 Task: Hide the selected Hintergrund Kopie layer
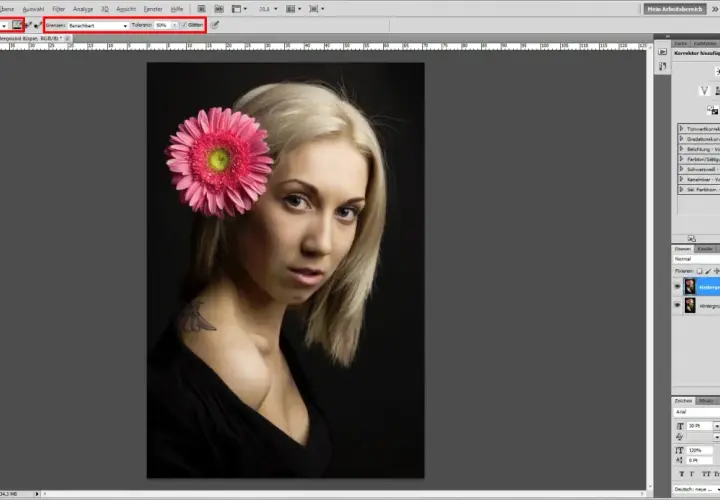[677, 287]
